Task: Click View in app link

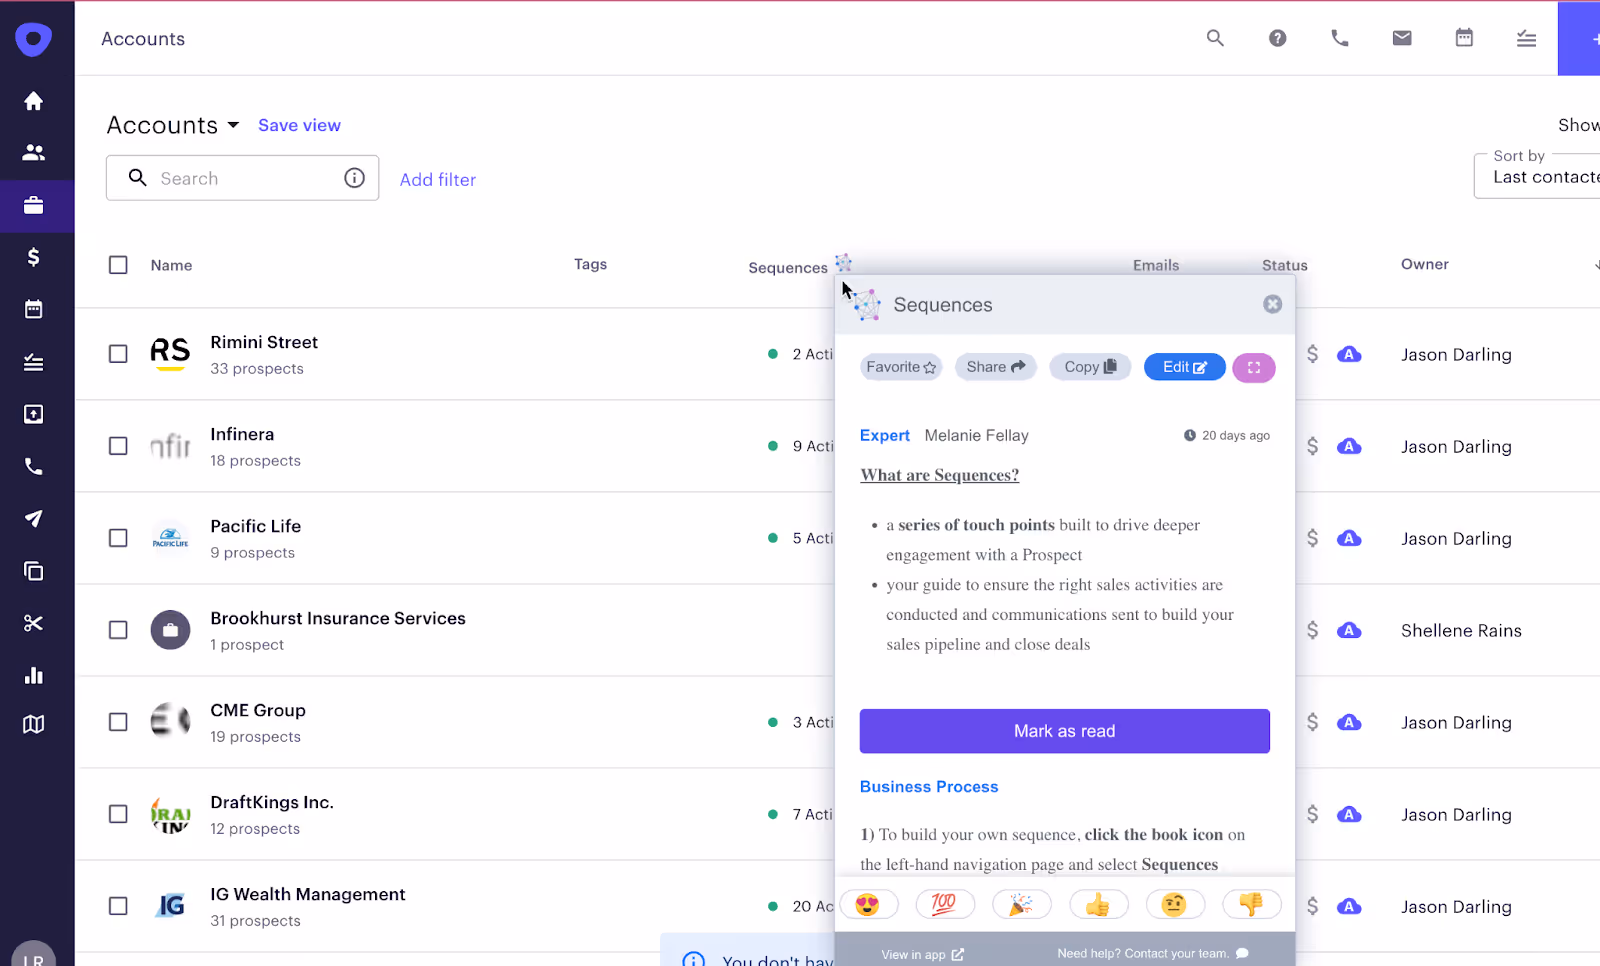Action: (x=922, y=954)
